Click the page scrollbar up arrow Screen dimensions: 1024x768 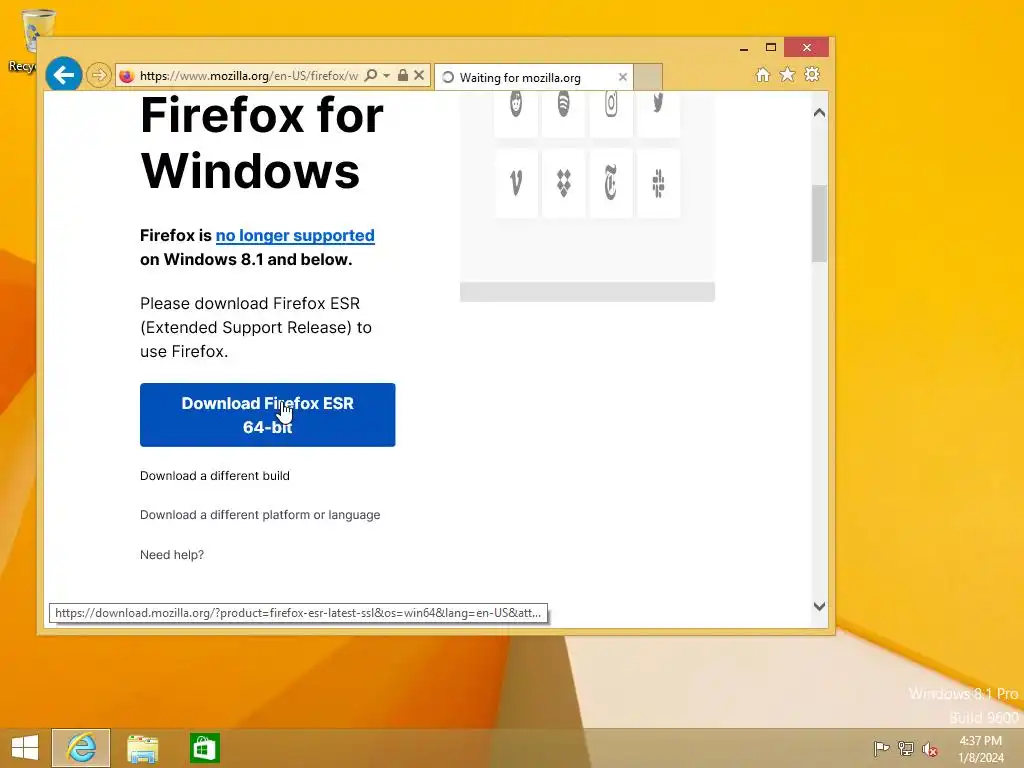819,112
